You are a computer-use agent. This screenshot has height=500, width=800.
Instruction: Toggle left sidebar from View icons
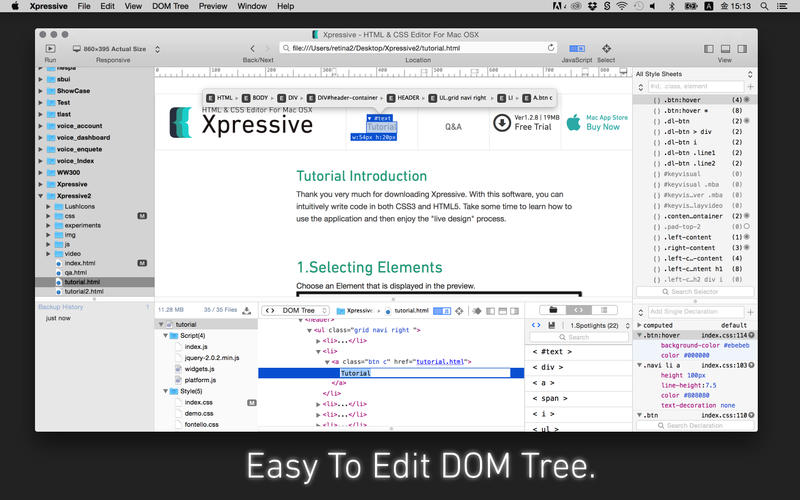(x=709, y=48)
